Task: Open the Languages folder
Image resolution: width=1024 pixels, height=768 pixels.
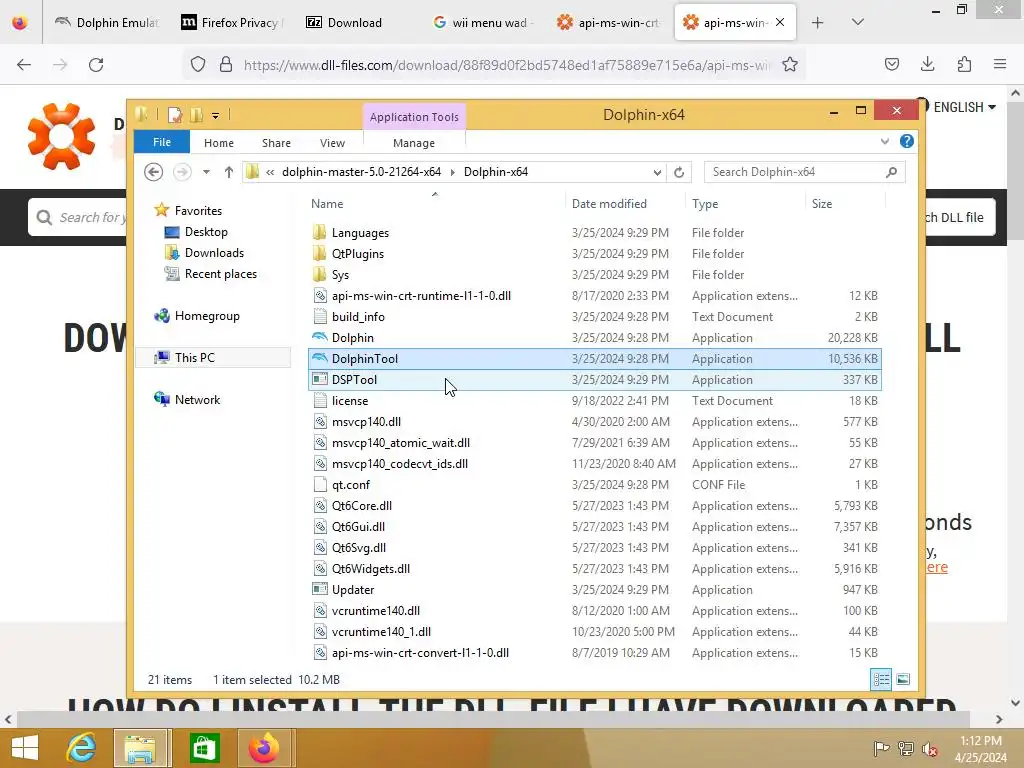Action: click(360, 232)
